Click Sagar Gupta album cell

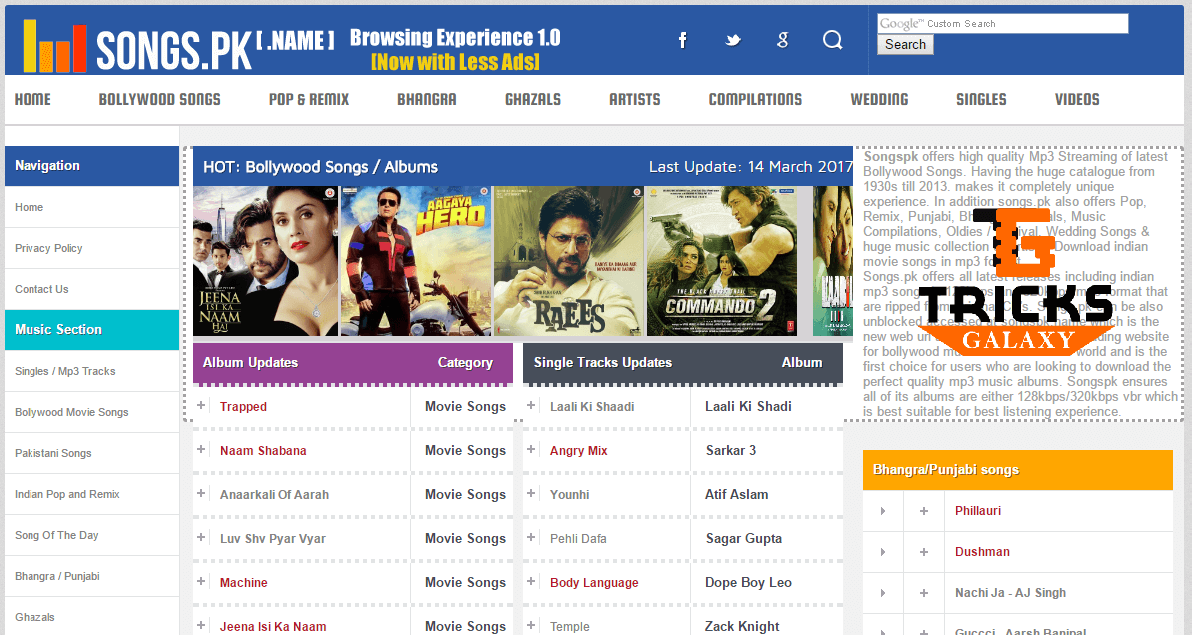pyautogui.click(x=744, y=539)
